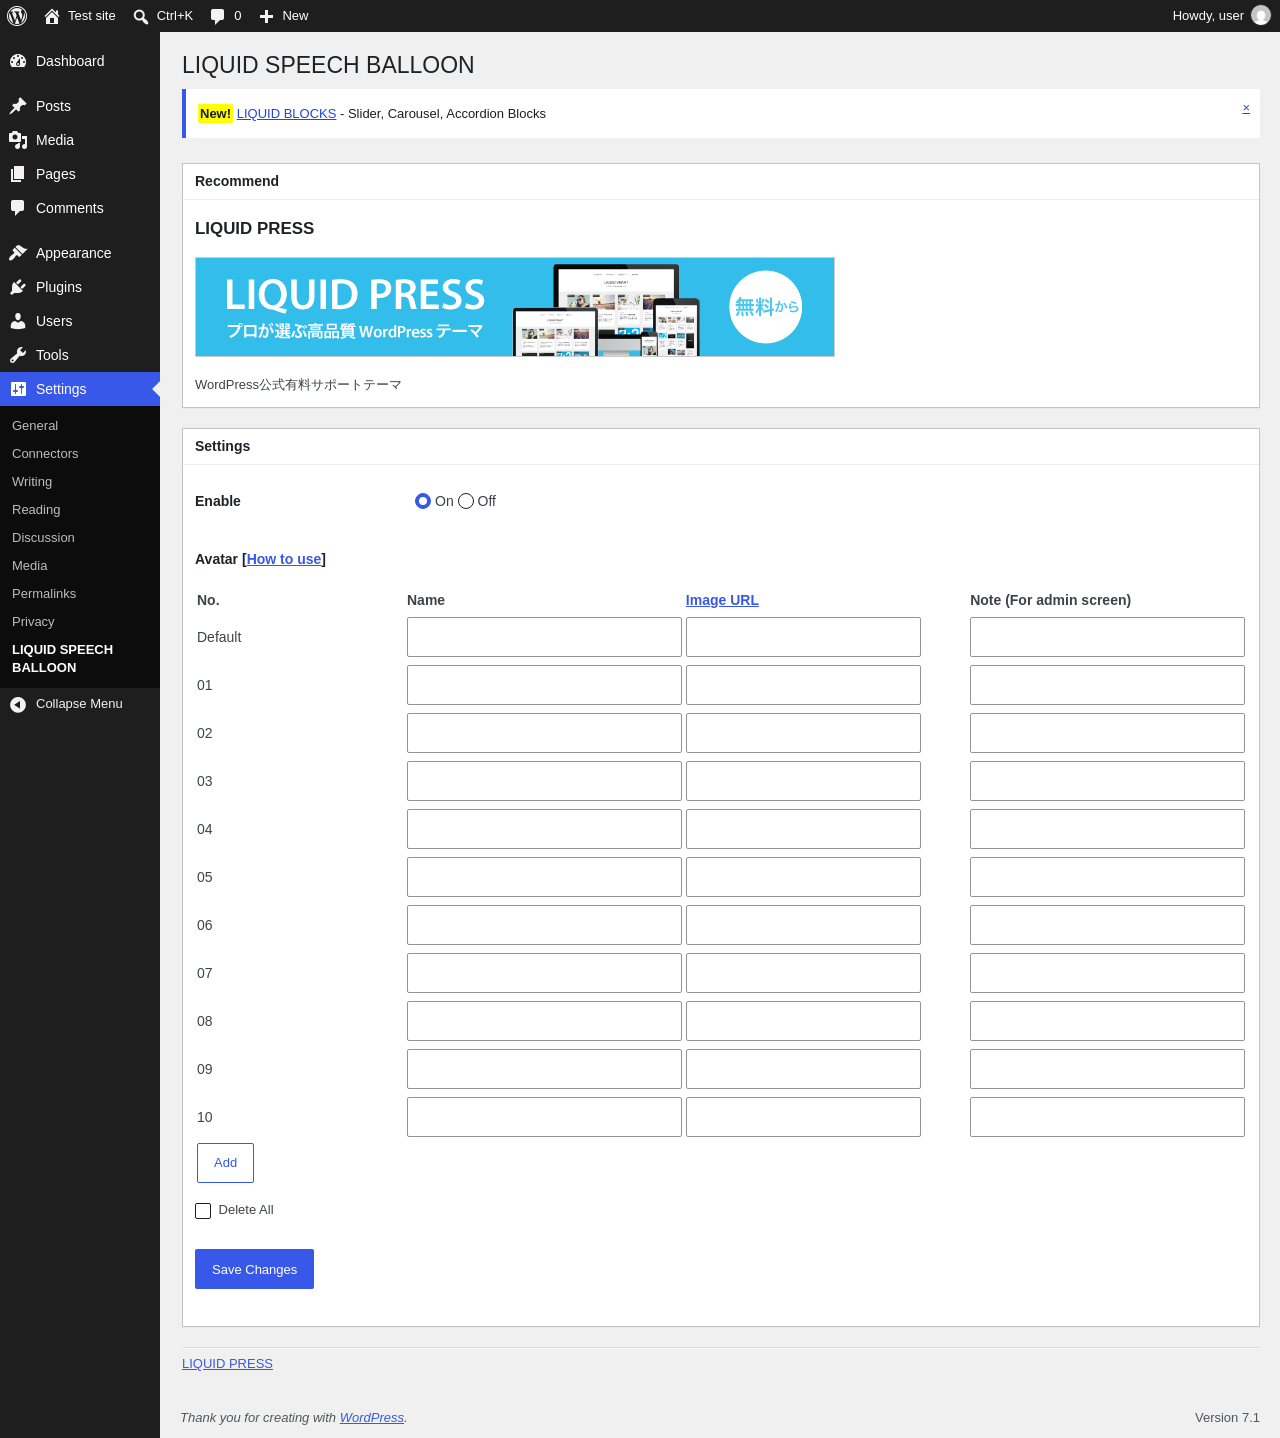Click the plus New icon
Viewport: 1280px width, 1438px height.
pos(266,16)
